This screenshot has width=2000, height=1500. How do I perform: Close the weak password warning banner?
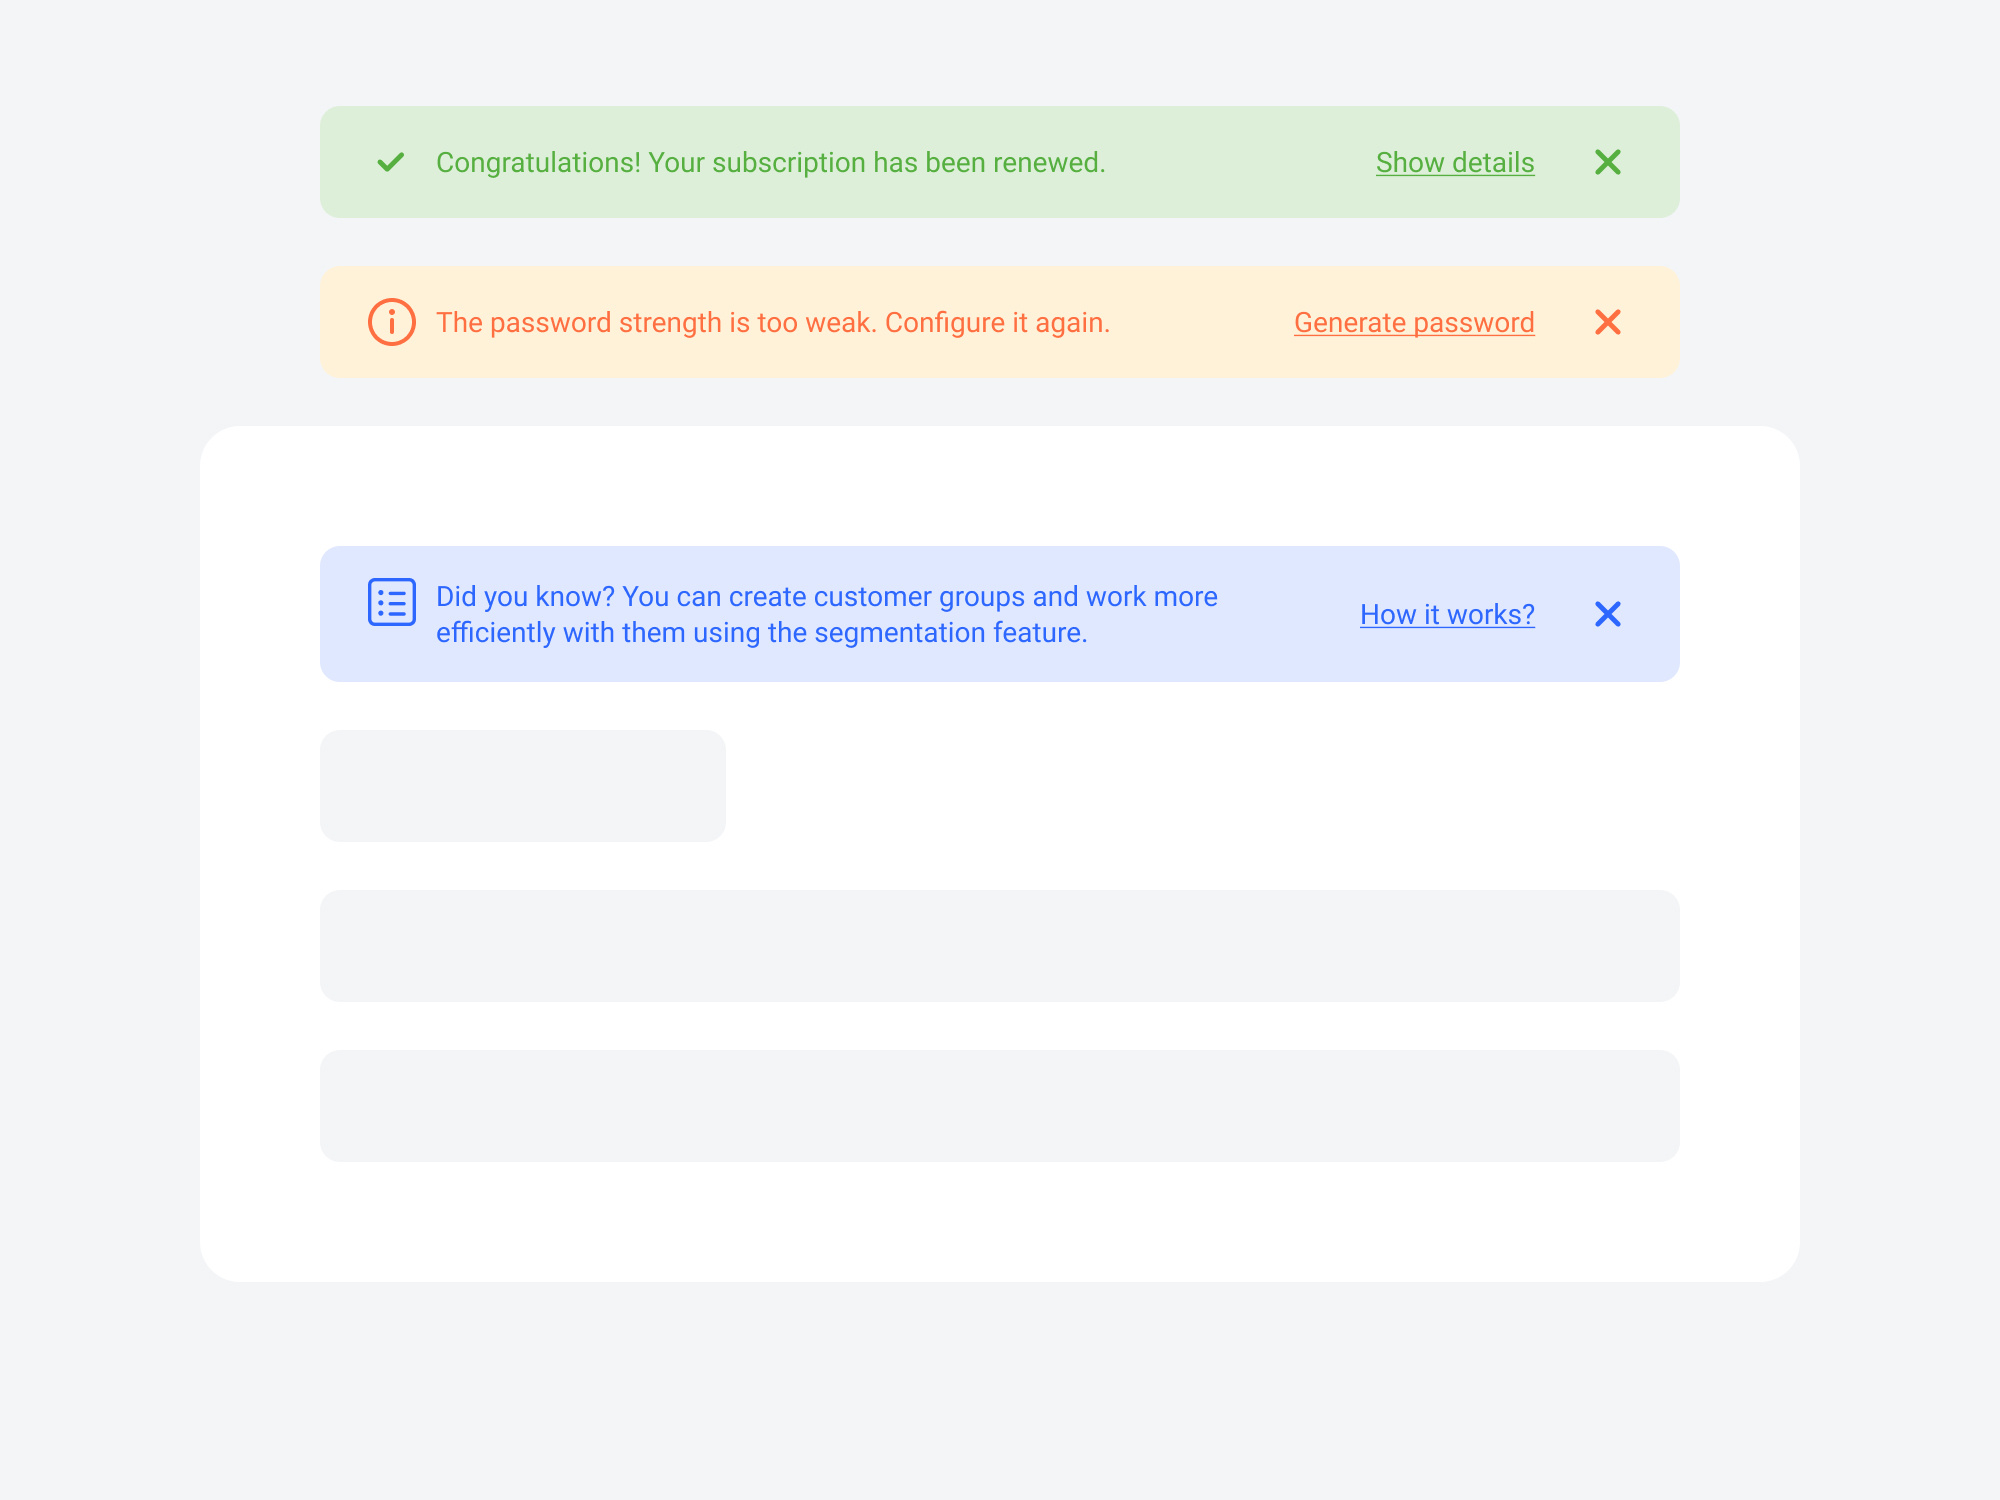tap(1609, 322)
